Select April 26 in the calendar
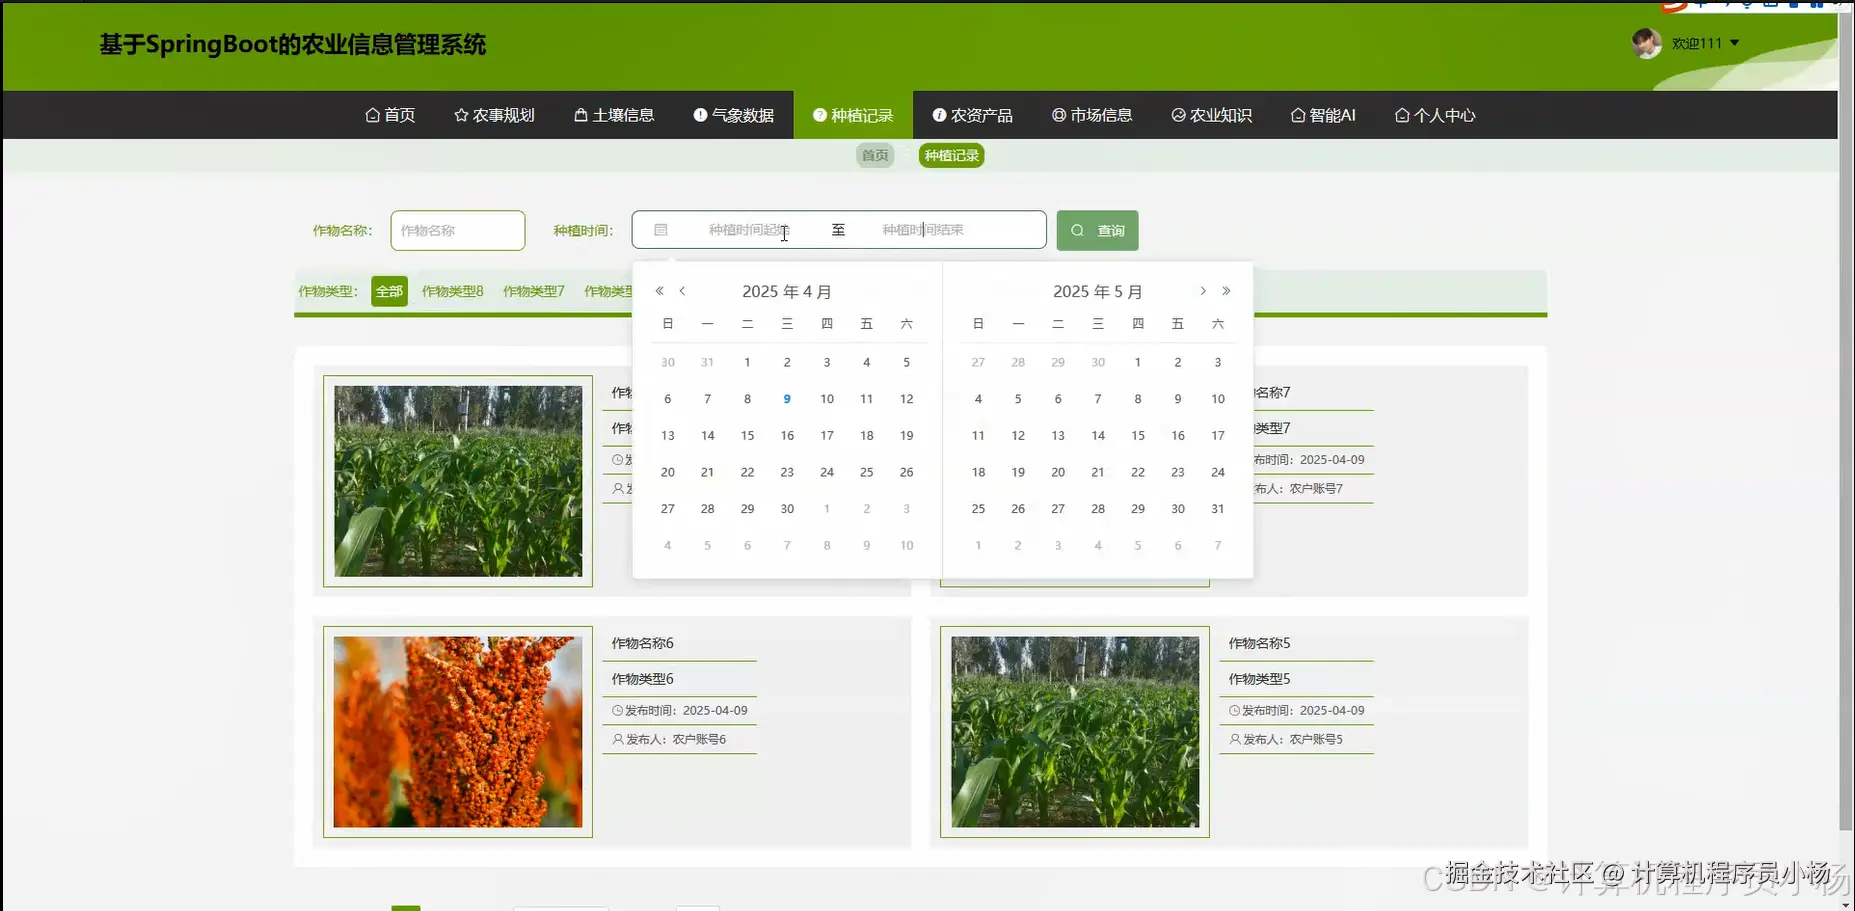Image resolution: width=1855 pixels, height=911 pixels. (906, 472)
